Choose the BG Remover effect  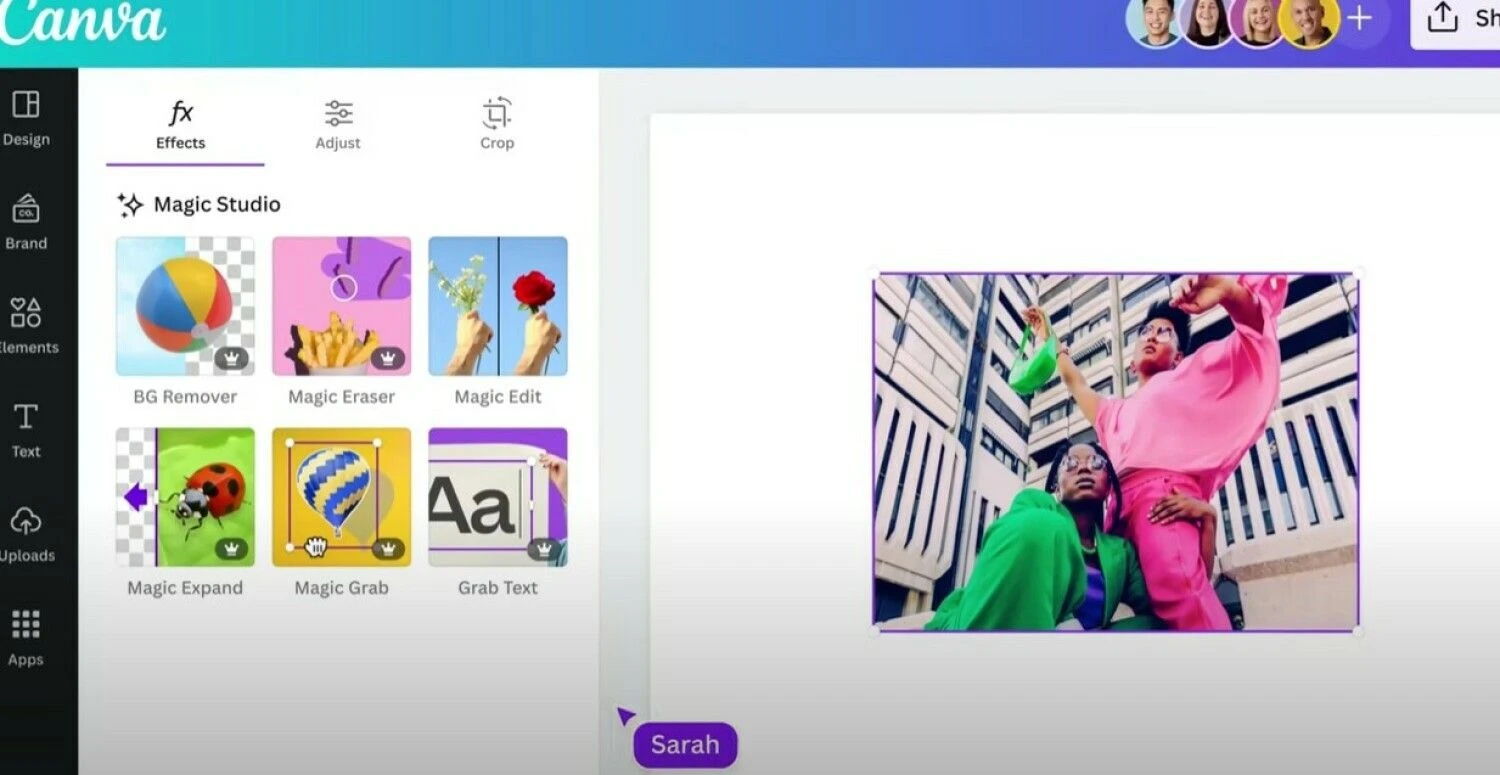click(x=185, y=306)
